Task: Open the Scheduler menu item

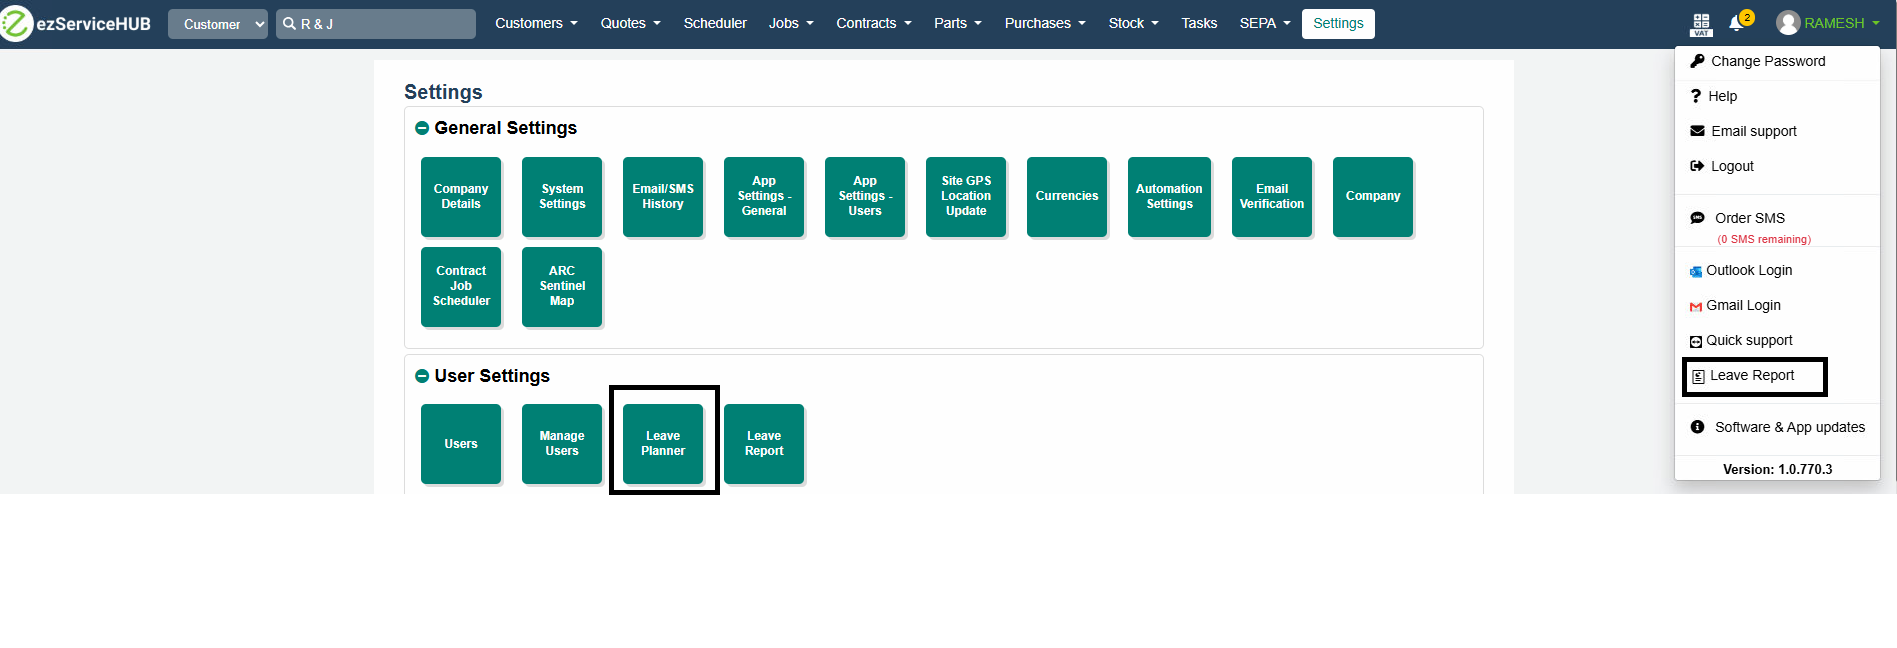Action: click(x=715, y=23)
